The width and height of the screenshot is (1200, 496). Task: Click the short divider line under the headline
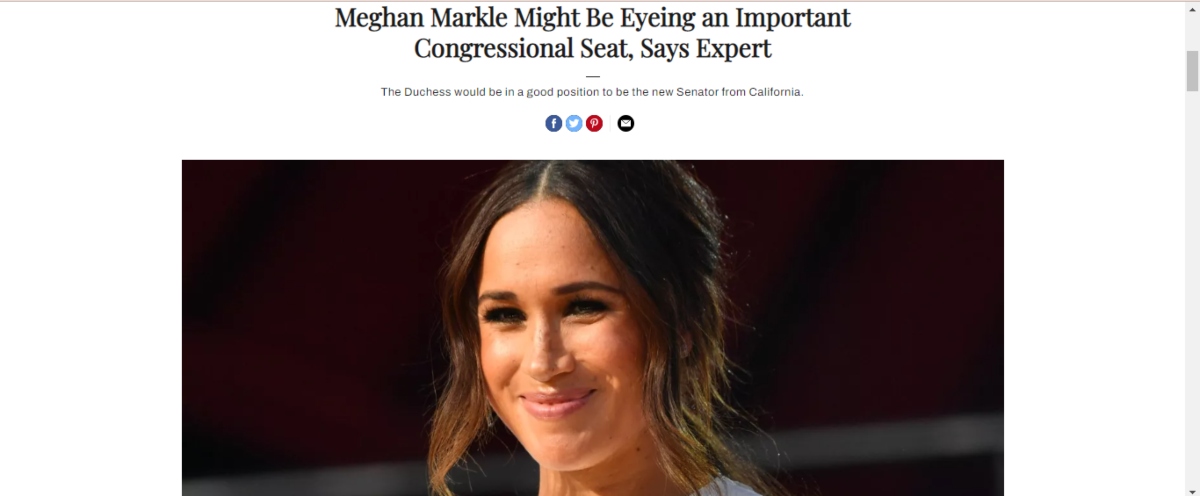tap(593, 76)
